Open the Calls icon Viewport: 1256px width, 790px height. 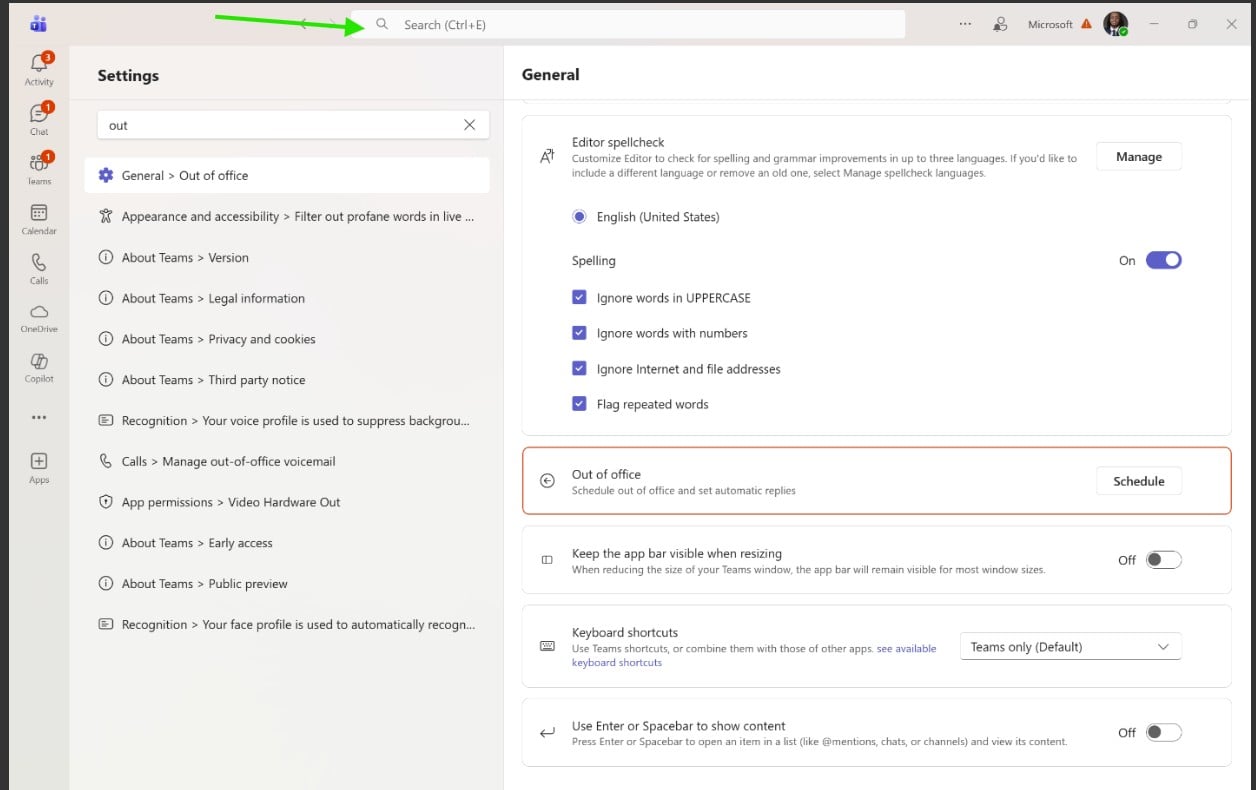[x=39, y=266]
